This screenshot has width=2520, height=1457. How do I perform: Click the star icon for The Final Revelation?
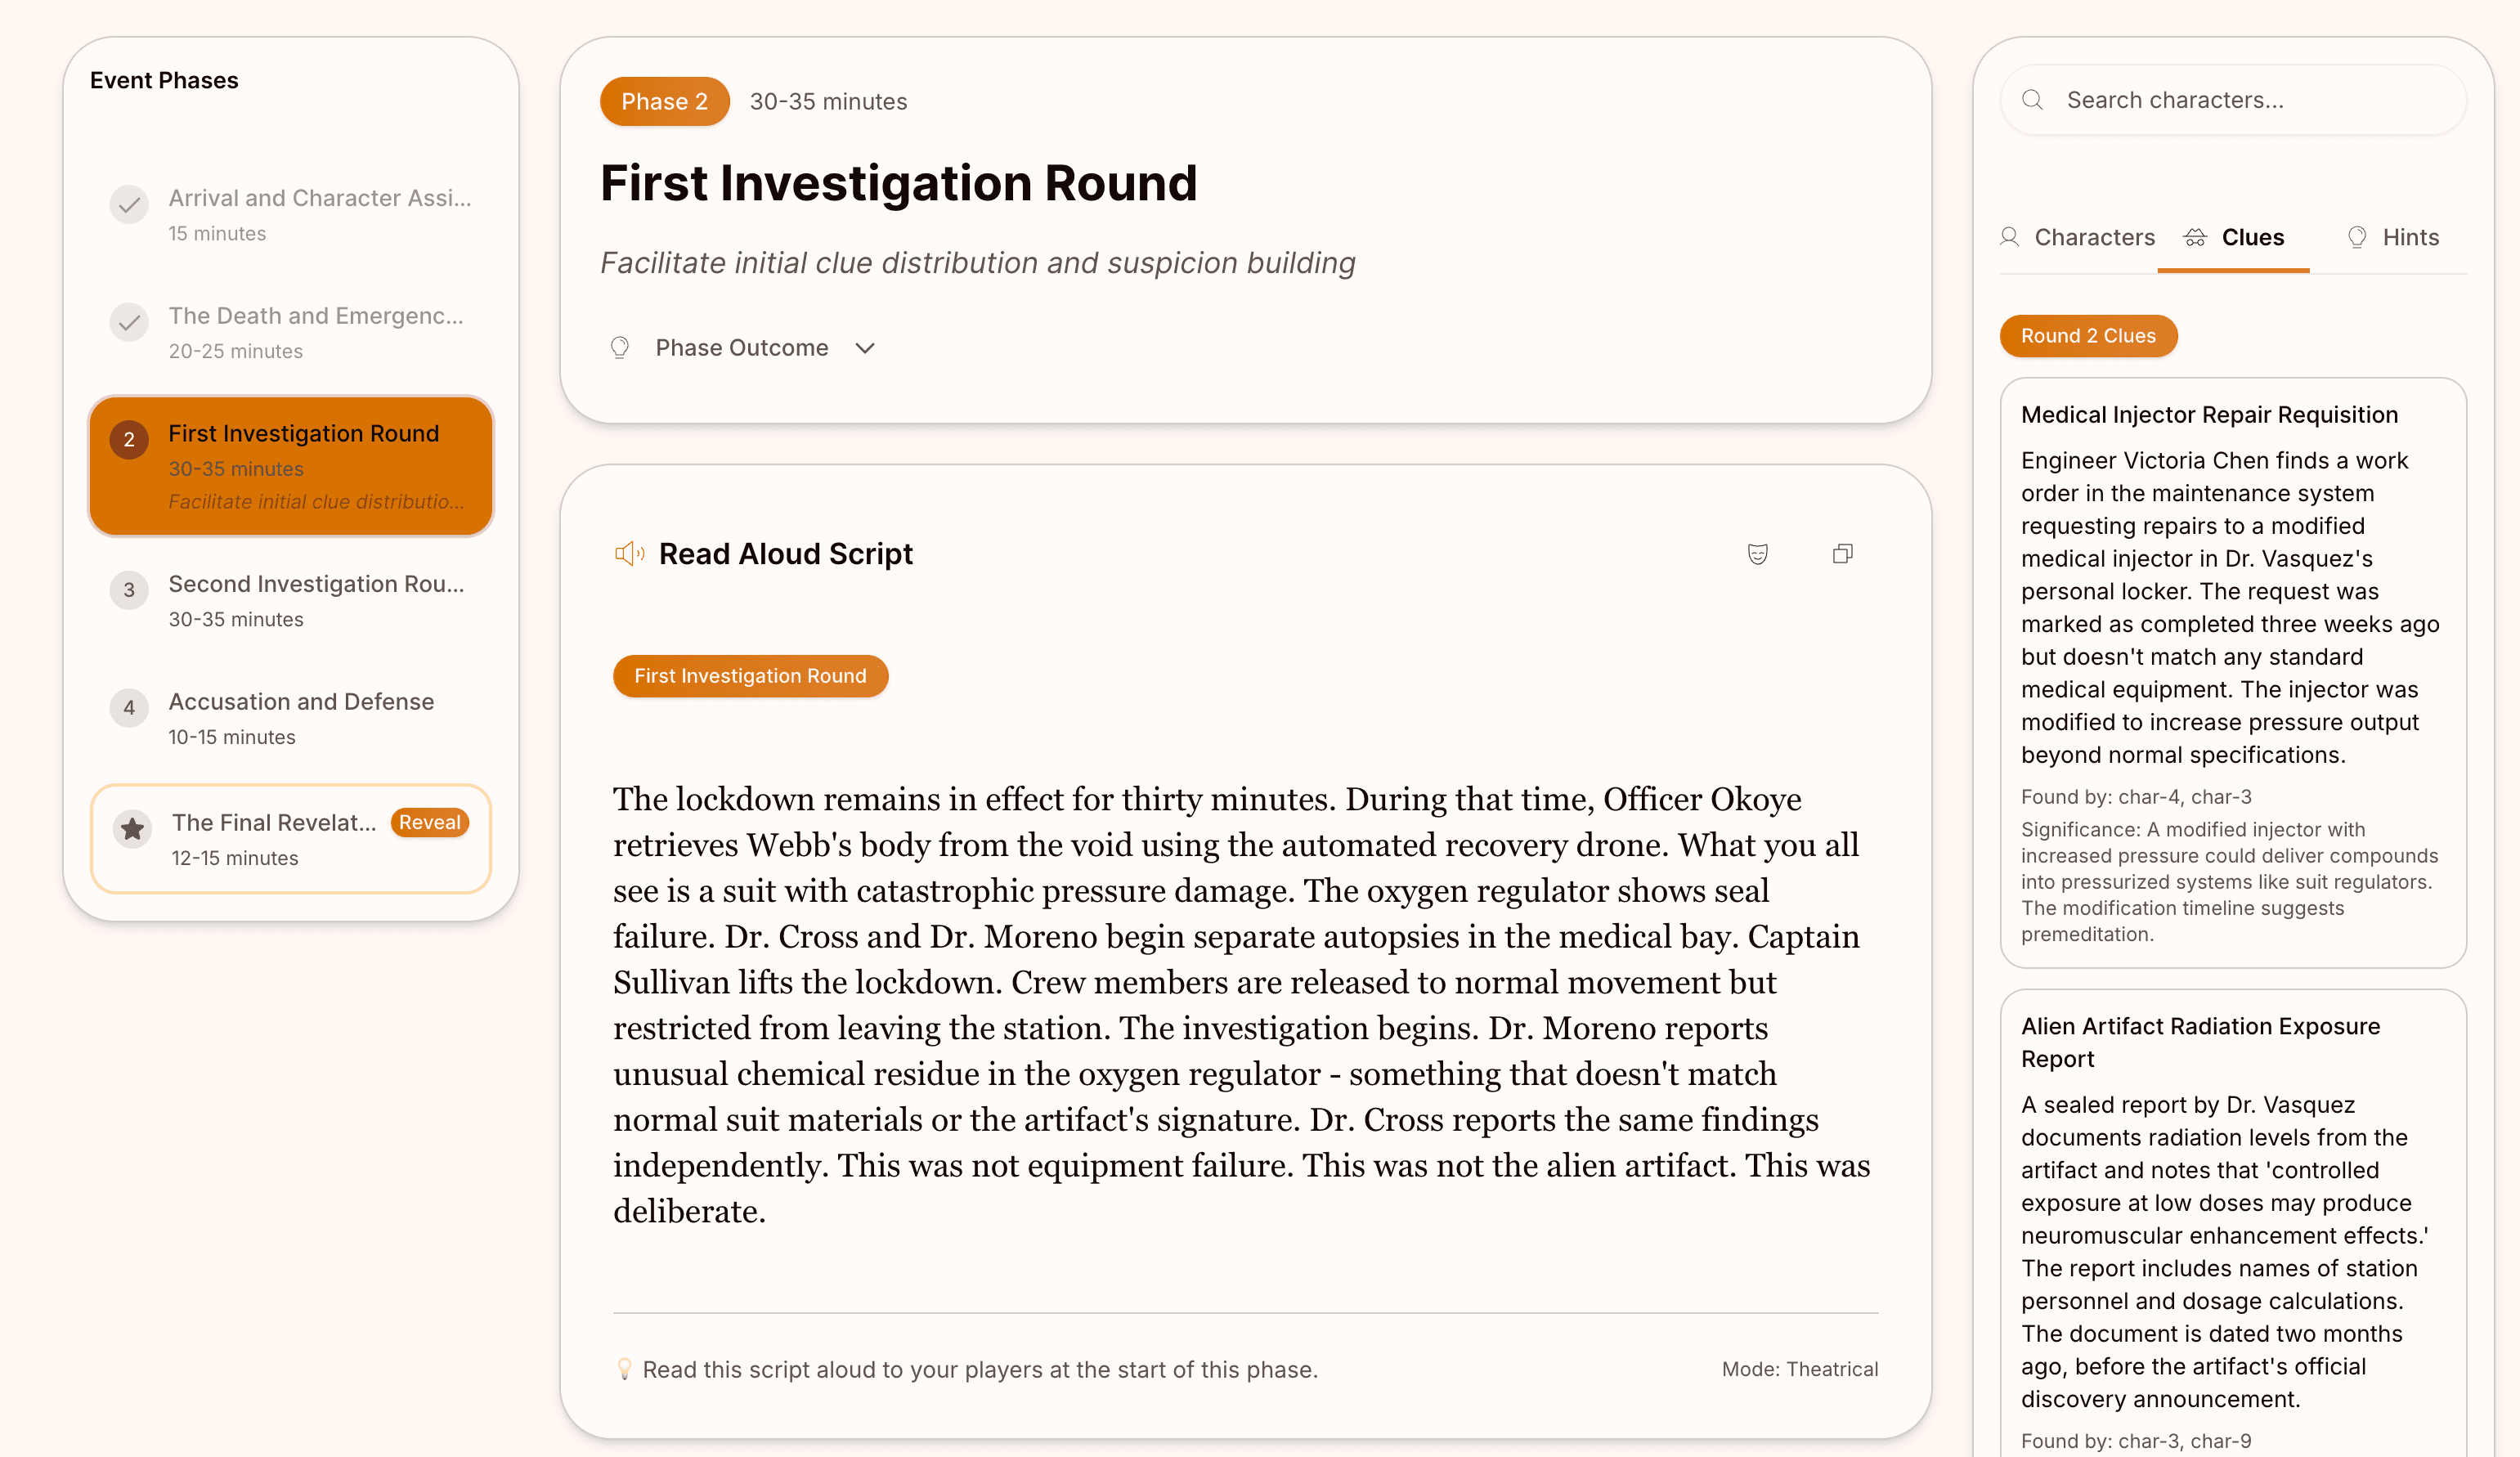point(132,828)
